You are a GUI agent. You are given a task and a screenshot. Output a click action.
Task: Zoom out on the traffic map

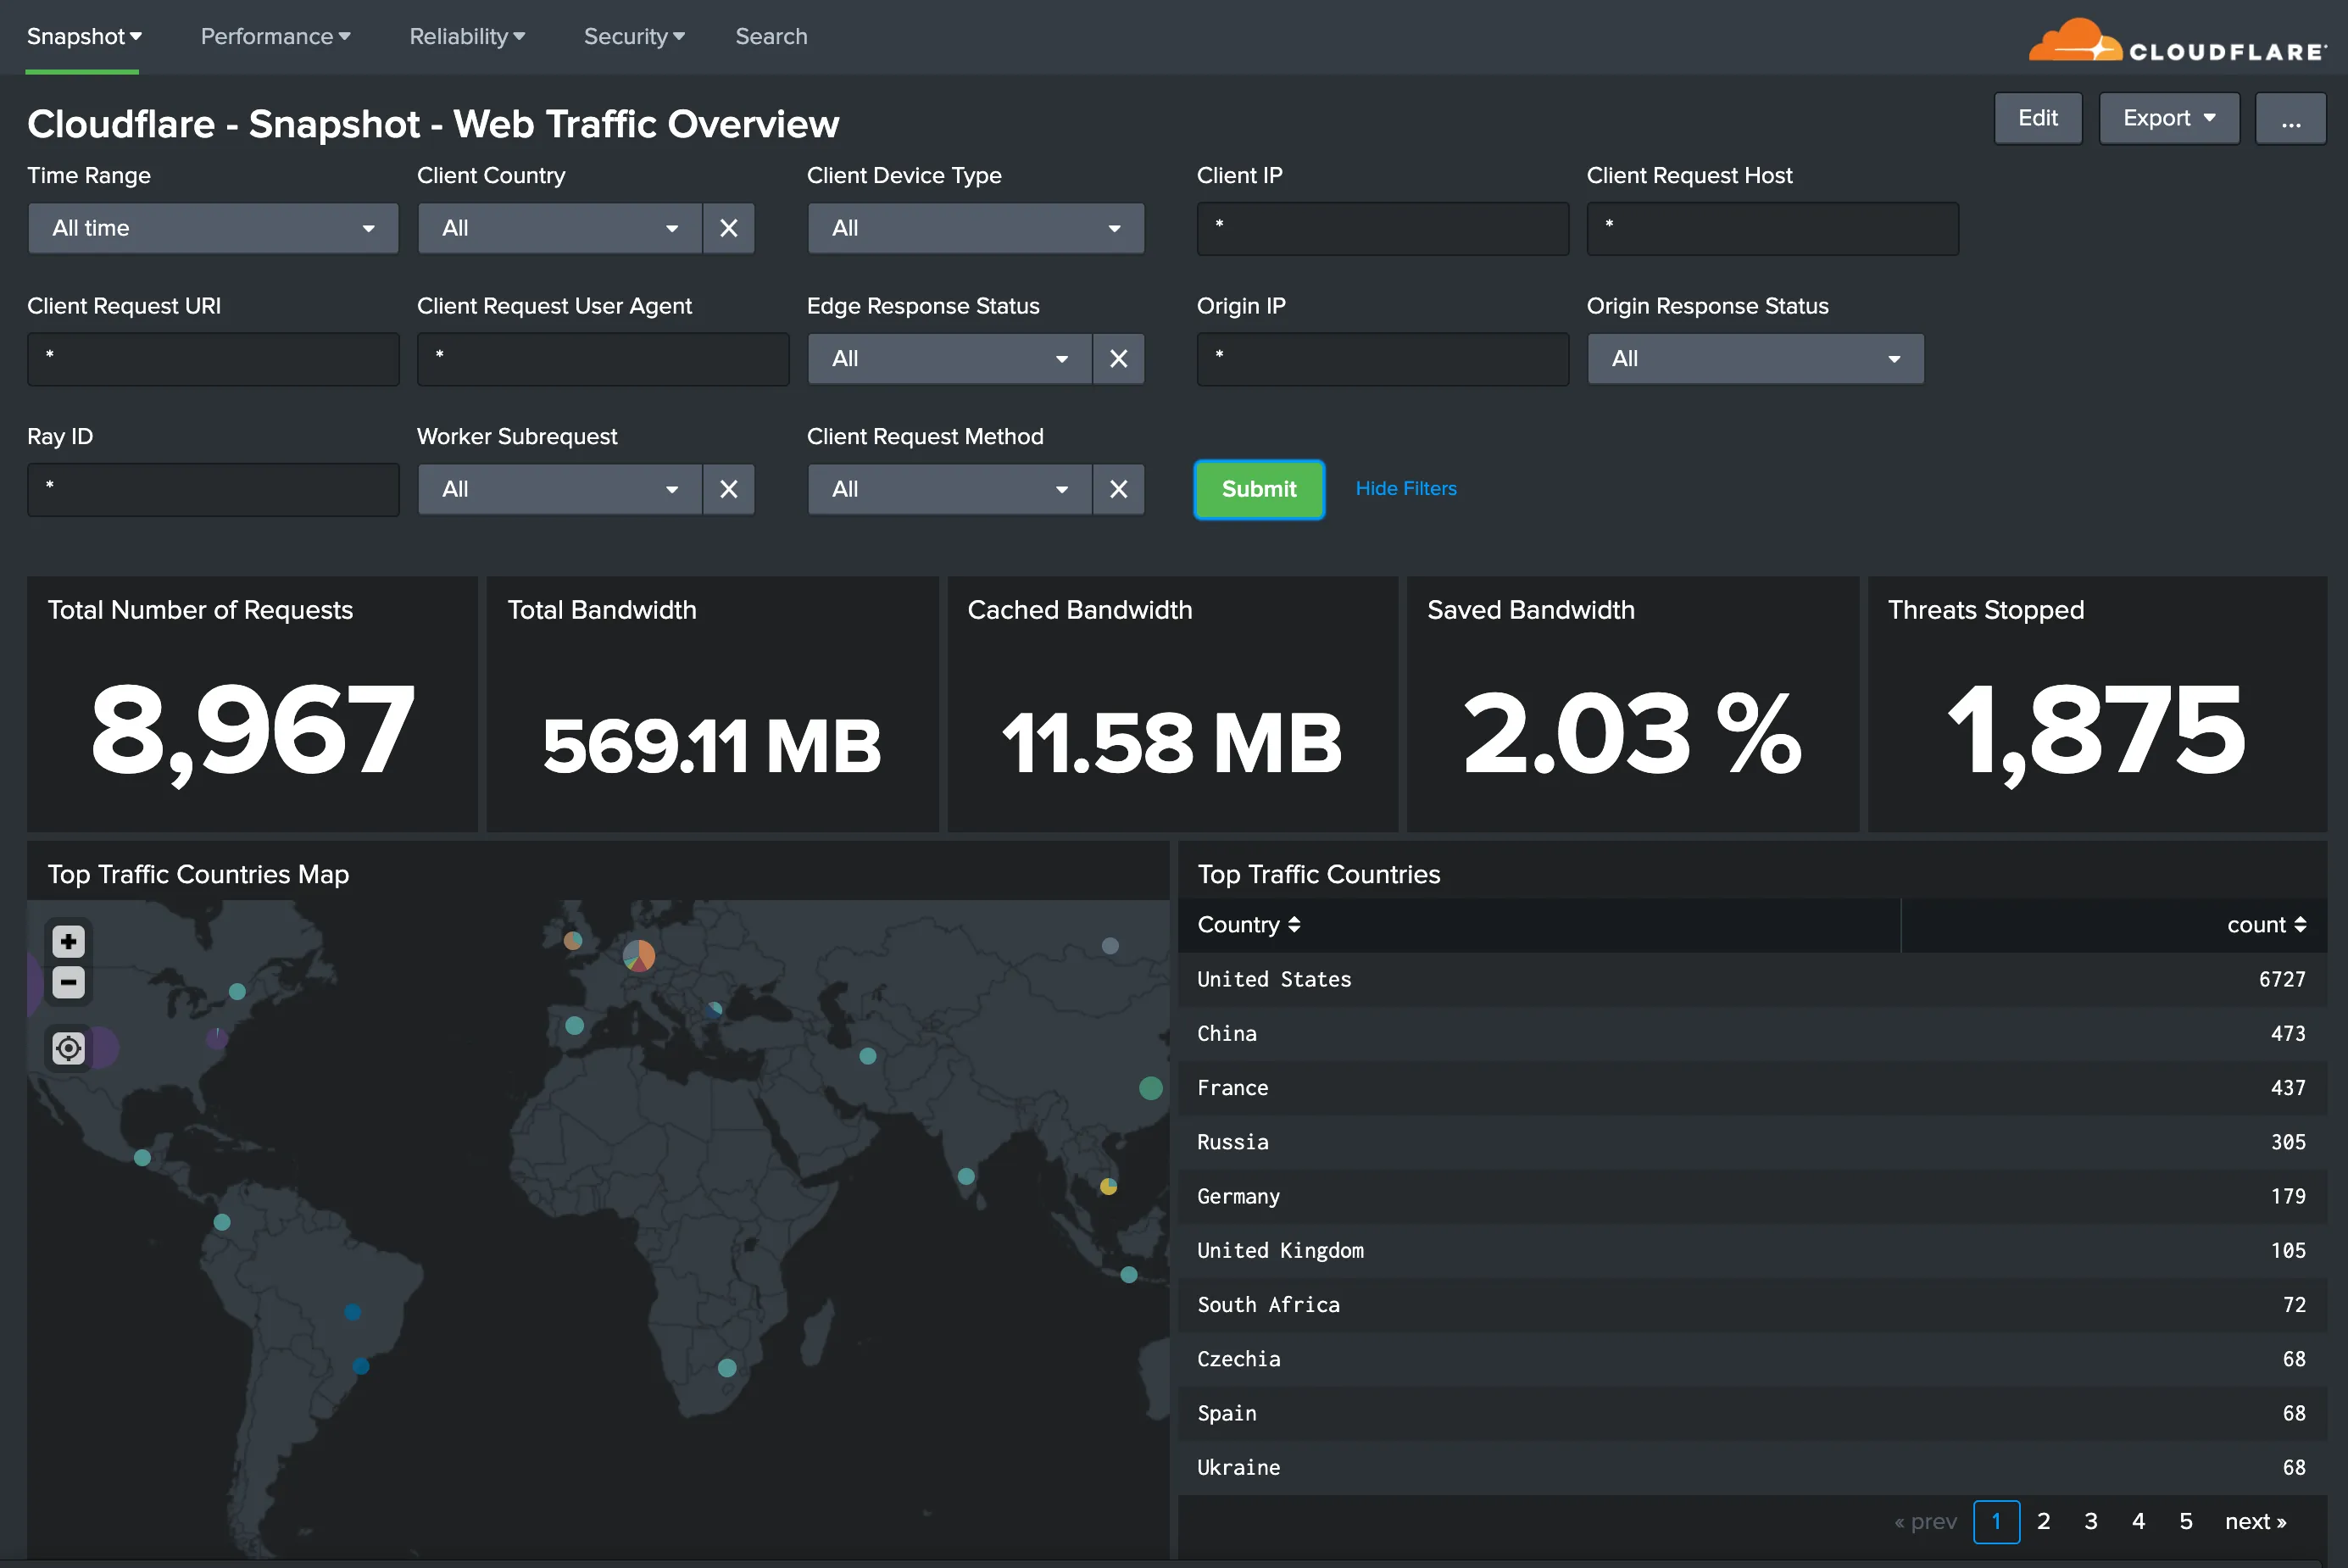point(67,982)
